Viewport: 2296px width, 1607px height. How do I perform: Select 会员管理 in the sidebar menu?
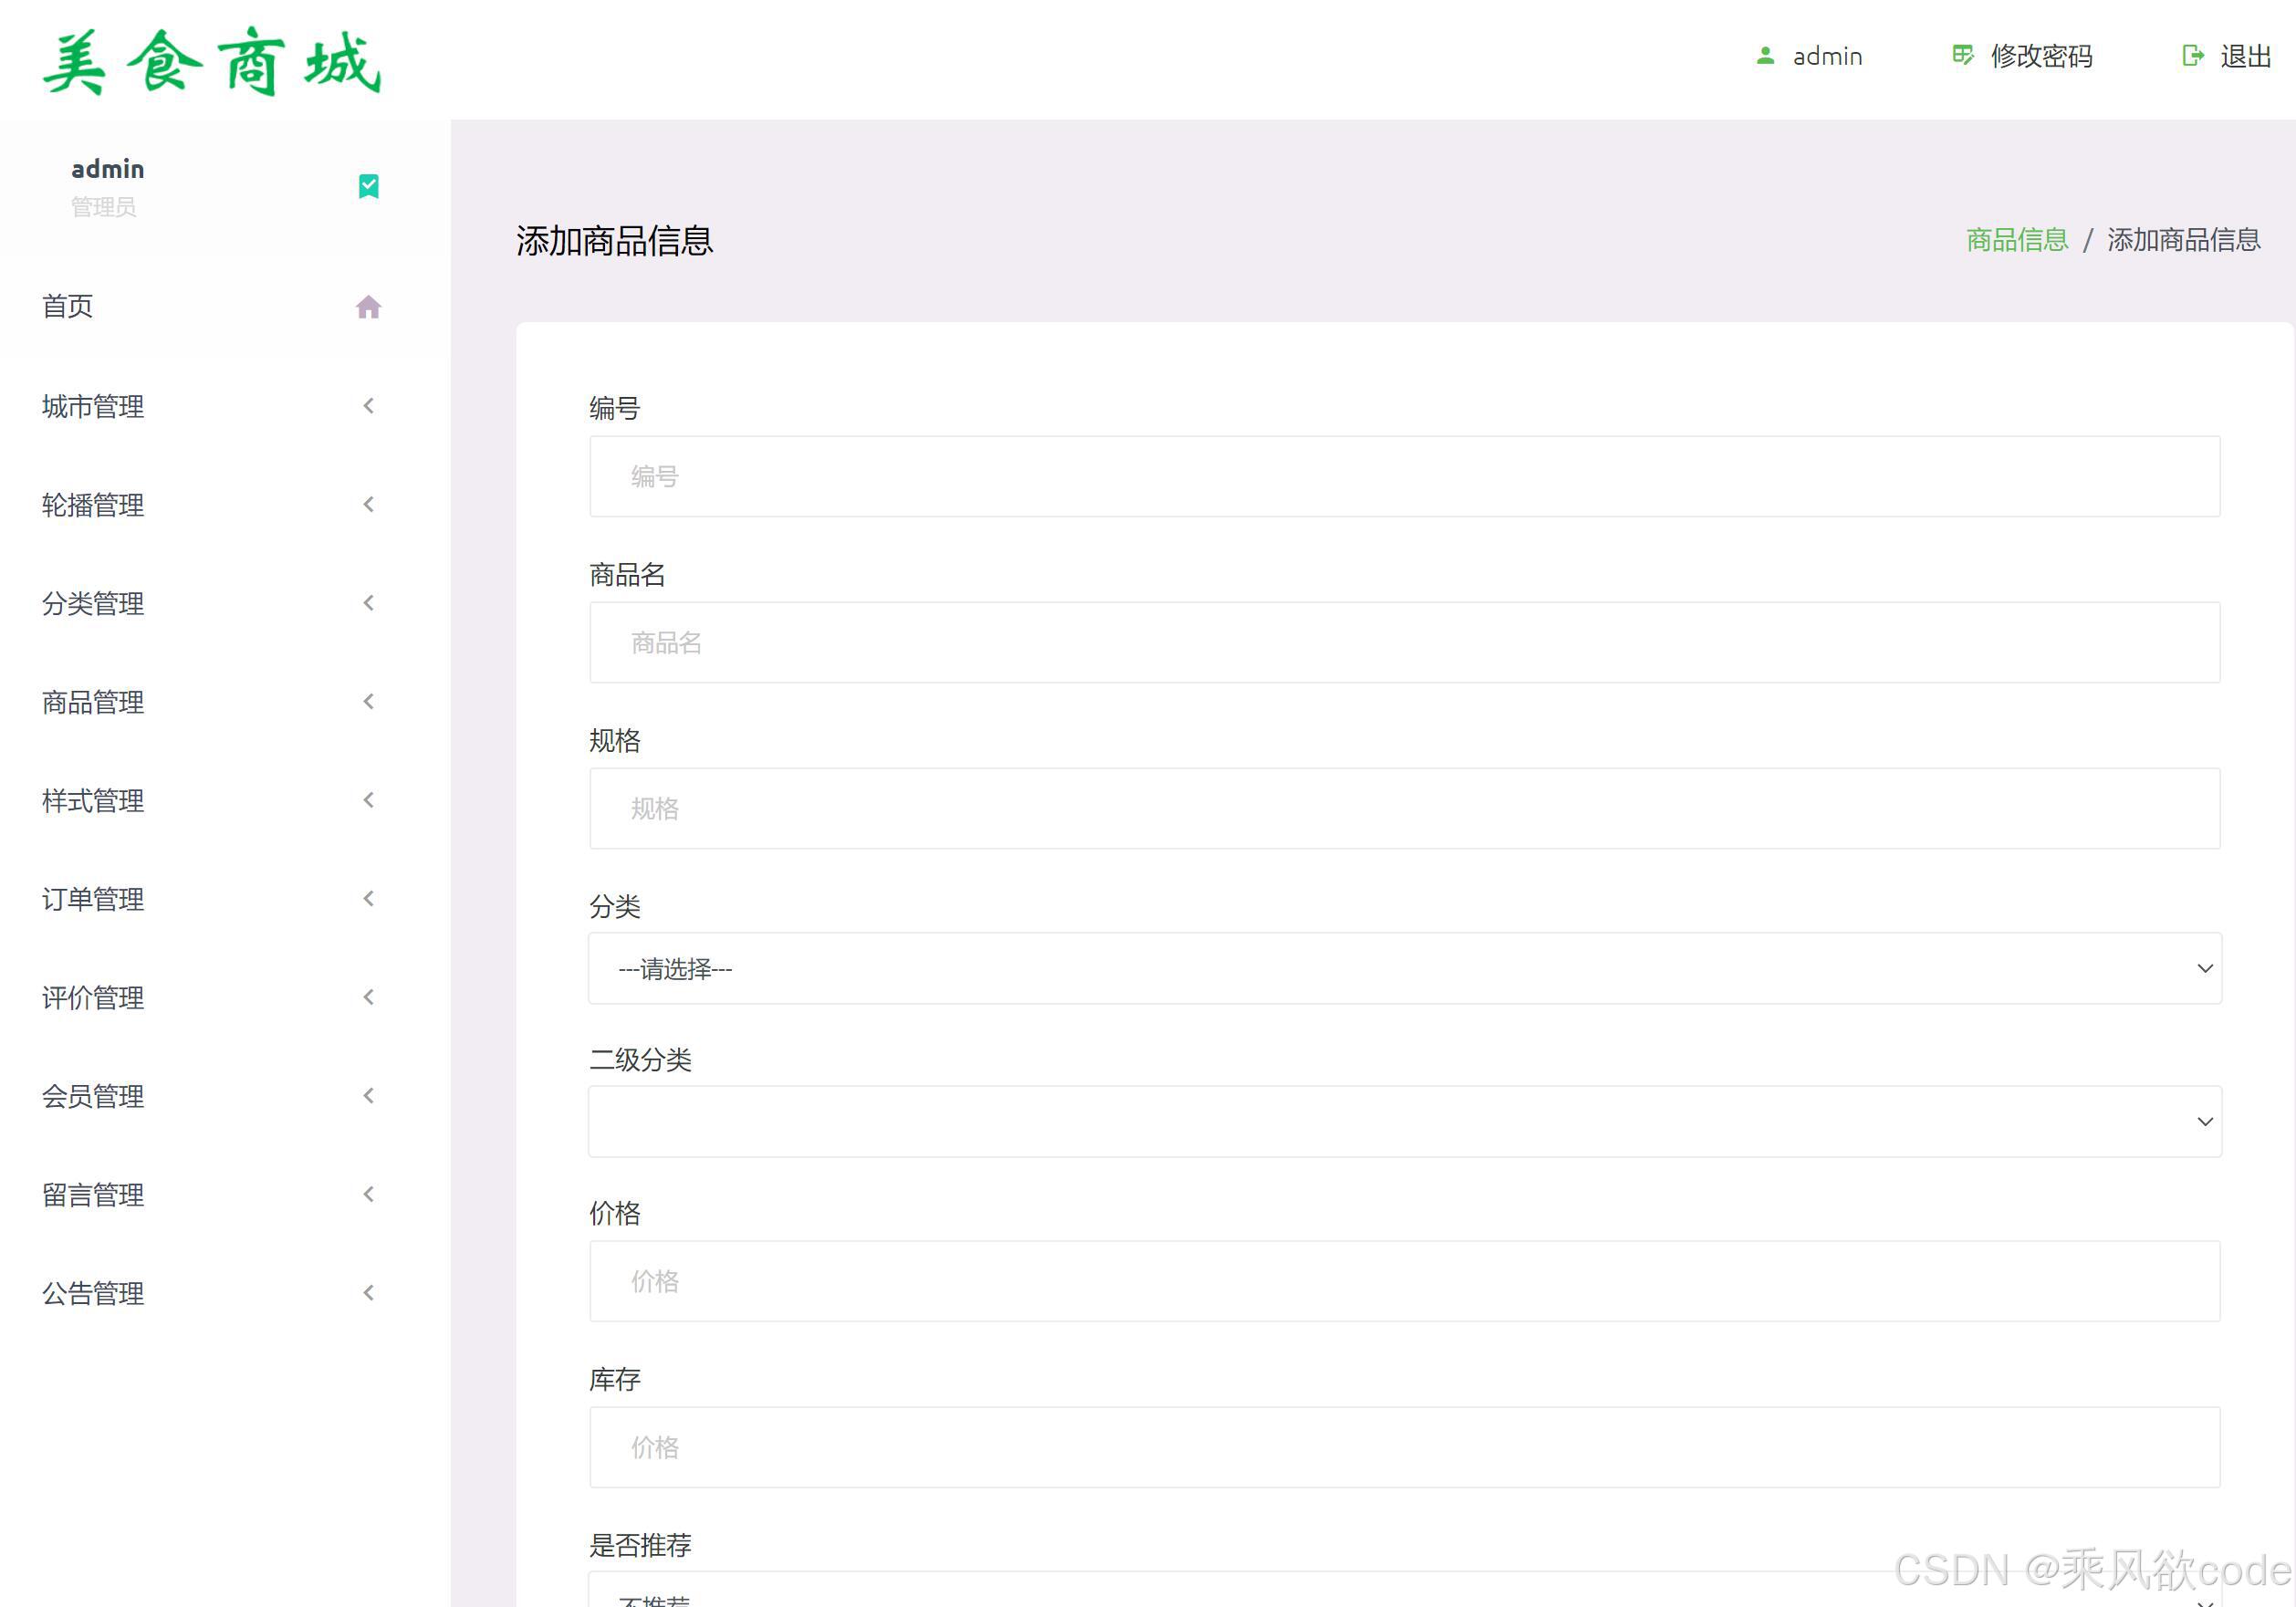[92, 1095]
